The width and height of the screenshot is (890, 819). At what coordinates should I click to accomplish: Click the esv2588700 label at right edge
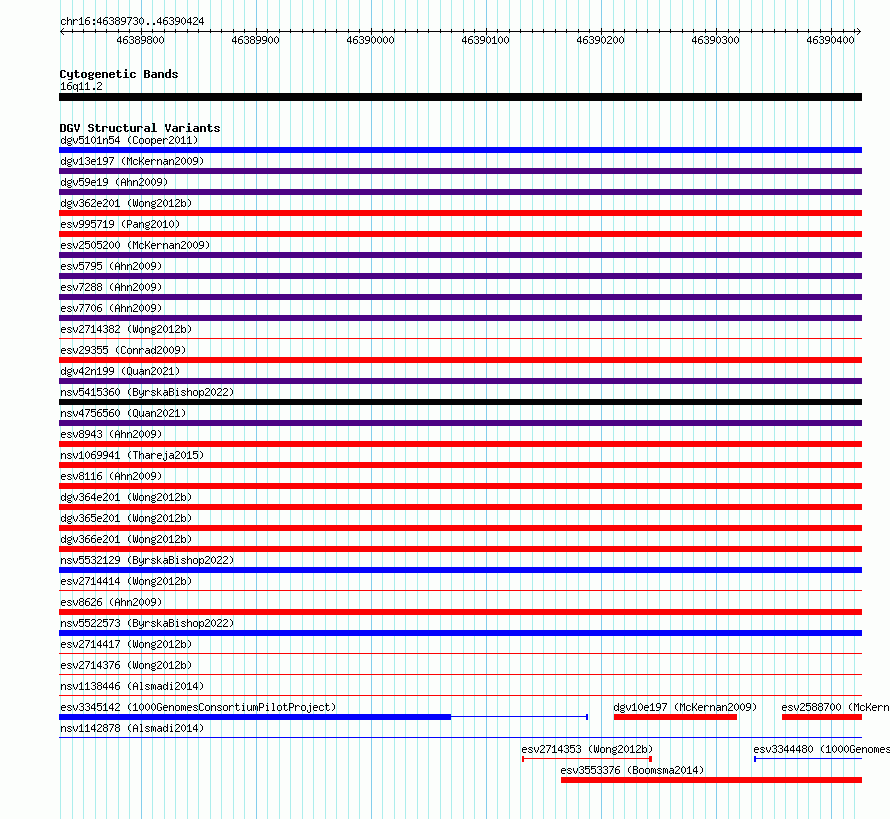coord(836,707)
